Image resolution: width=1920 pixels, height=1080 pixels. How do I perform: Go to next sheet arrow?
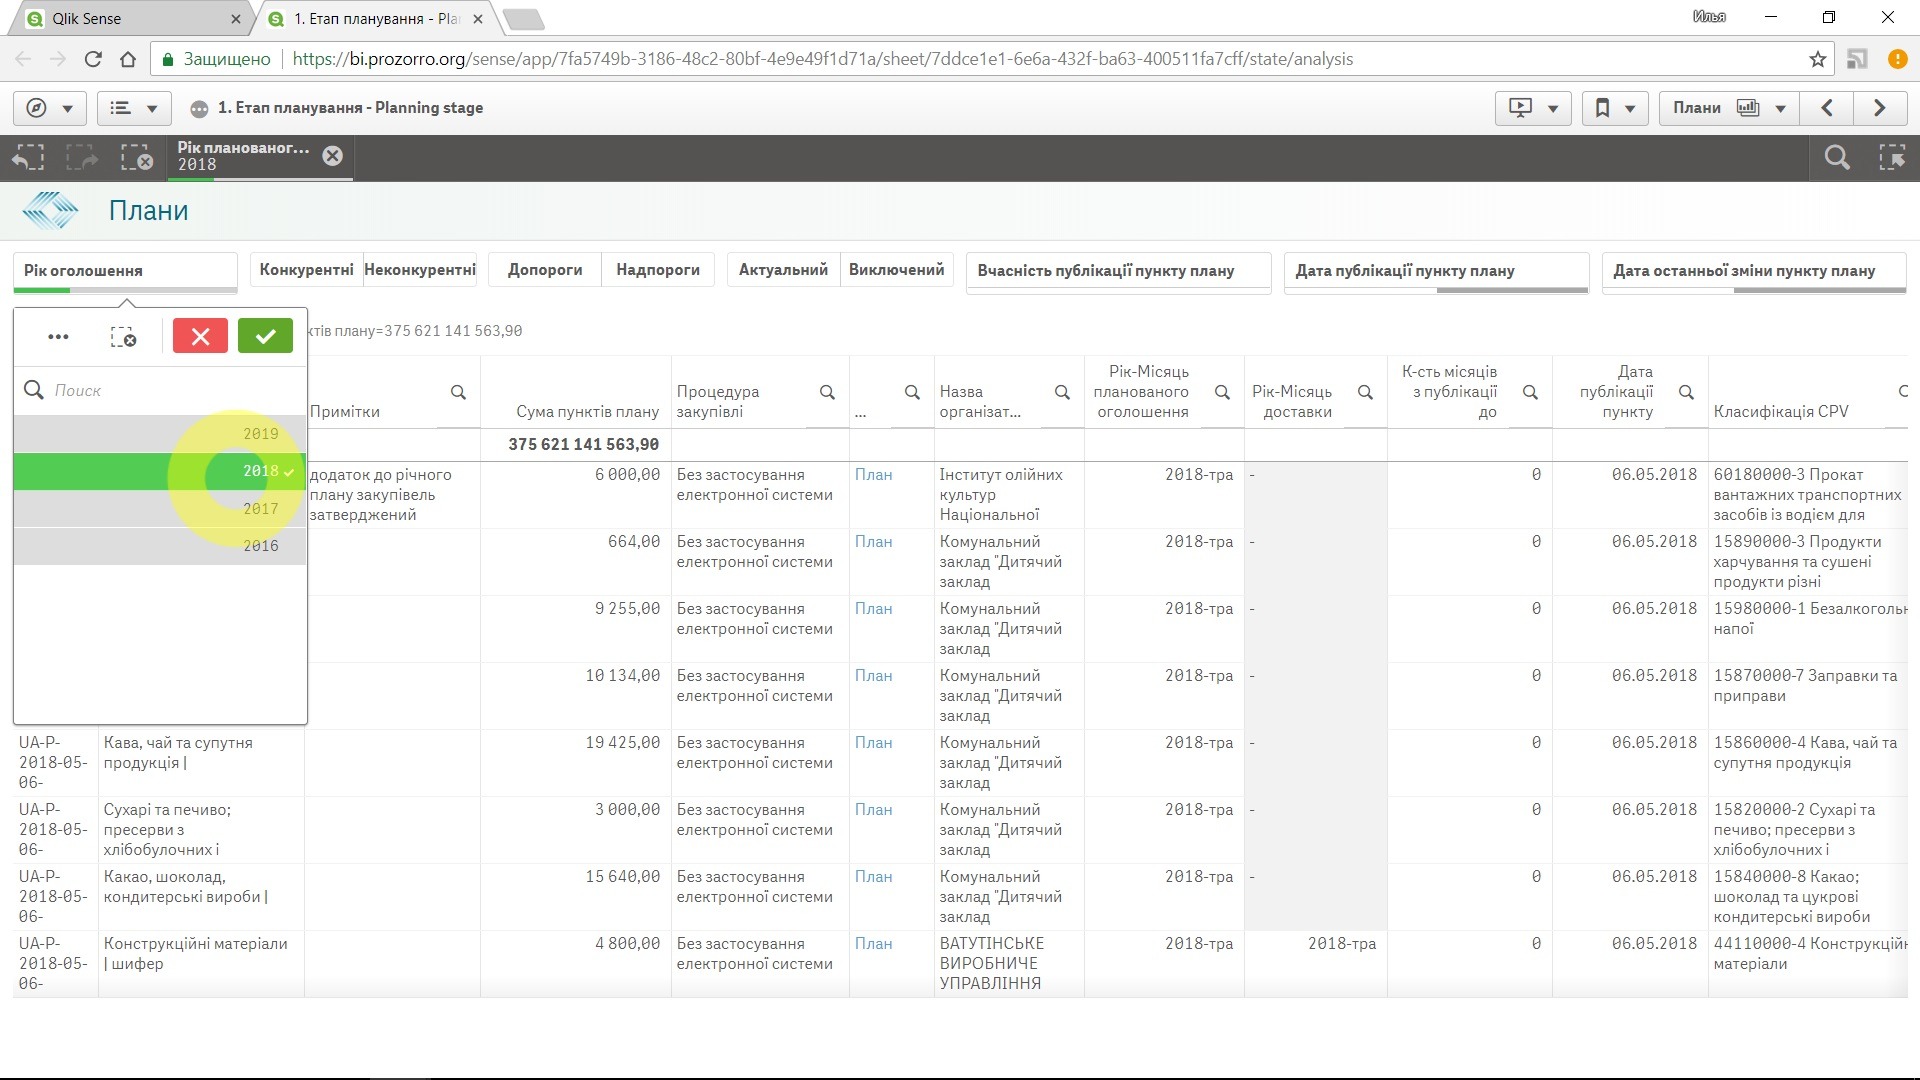click(x=1879, y=108)
